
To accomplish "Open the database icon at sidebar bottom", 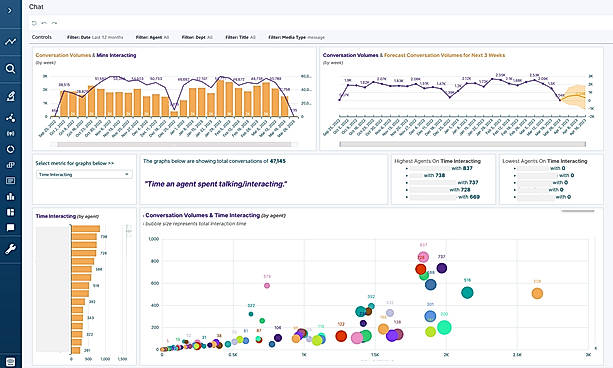I will 10,362.
